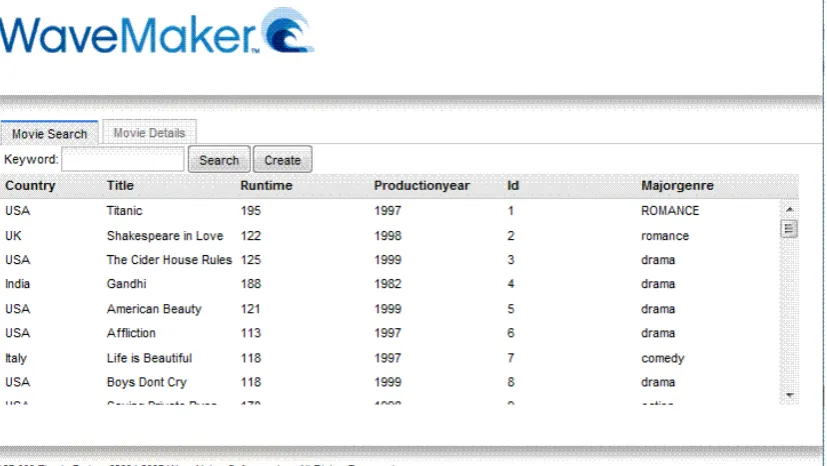This screenshot has width=827, height=466.
Task: Click the India country cell
Action: (x=17, y=284)
